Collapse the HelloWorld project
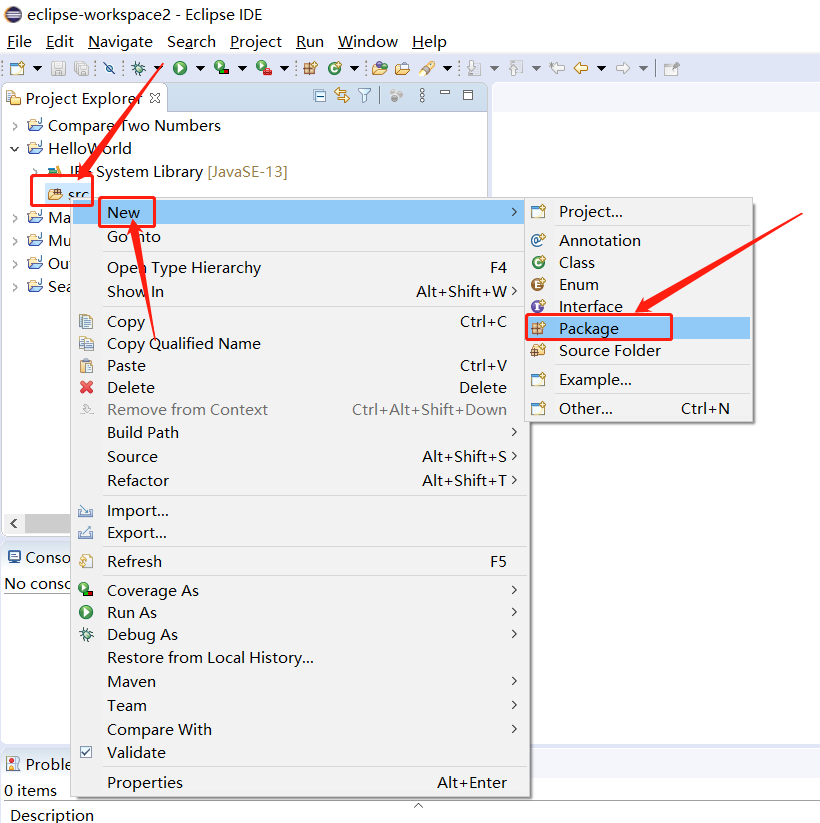Screen dimensions: 820x823 tap(15, 149)
